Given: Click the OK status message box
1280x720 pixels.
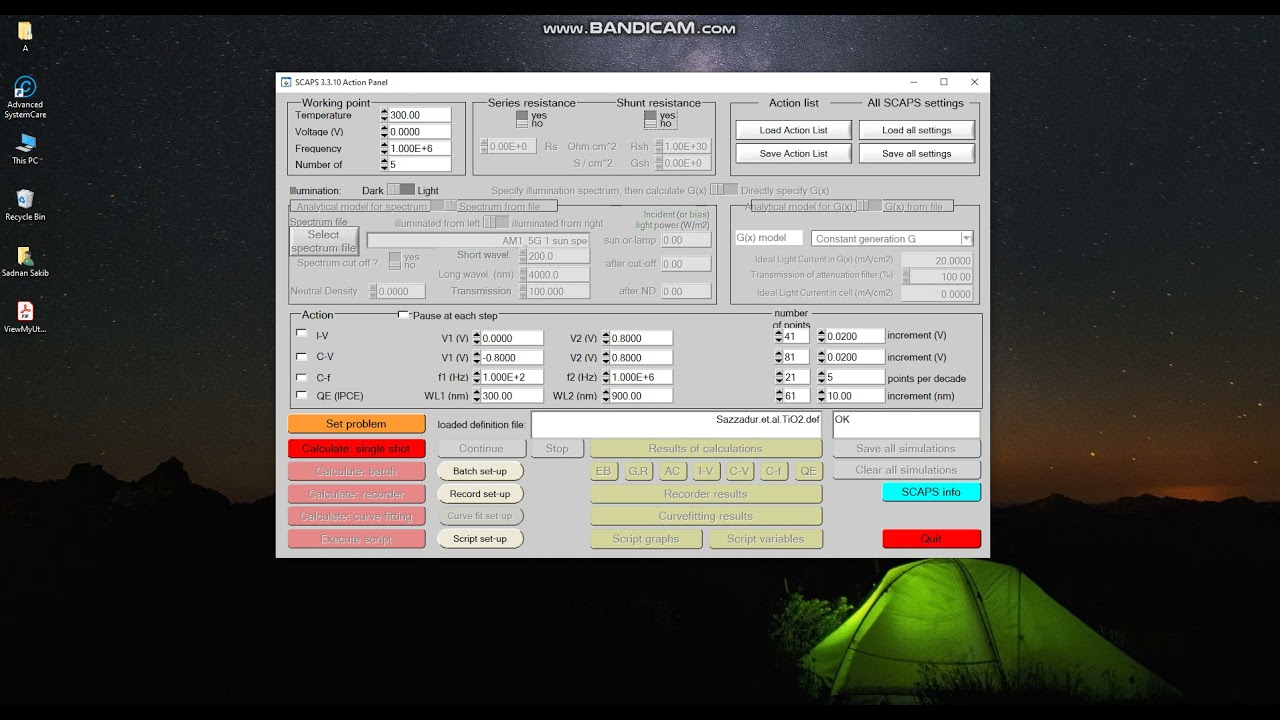Looking at the screenshot, I should tap(905, 424).
